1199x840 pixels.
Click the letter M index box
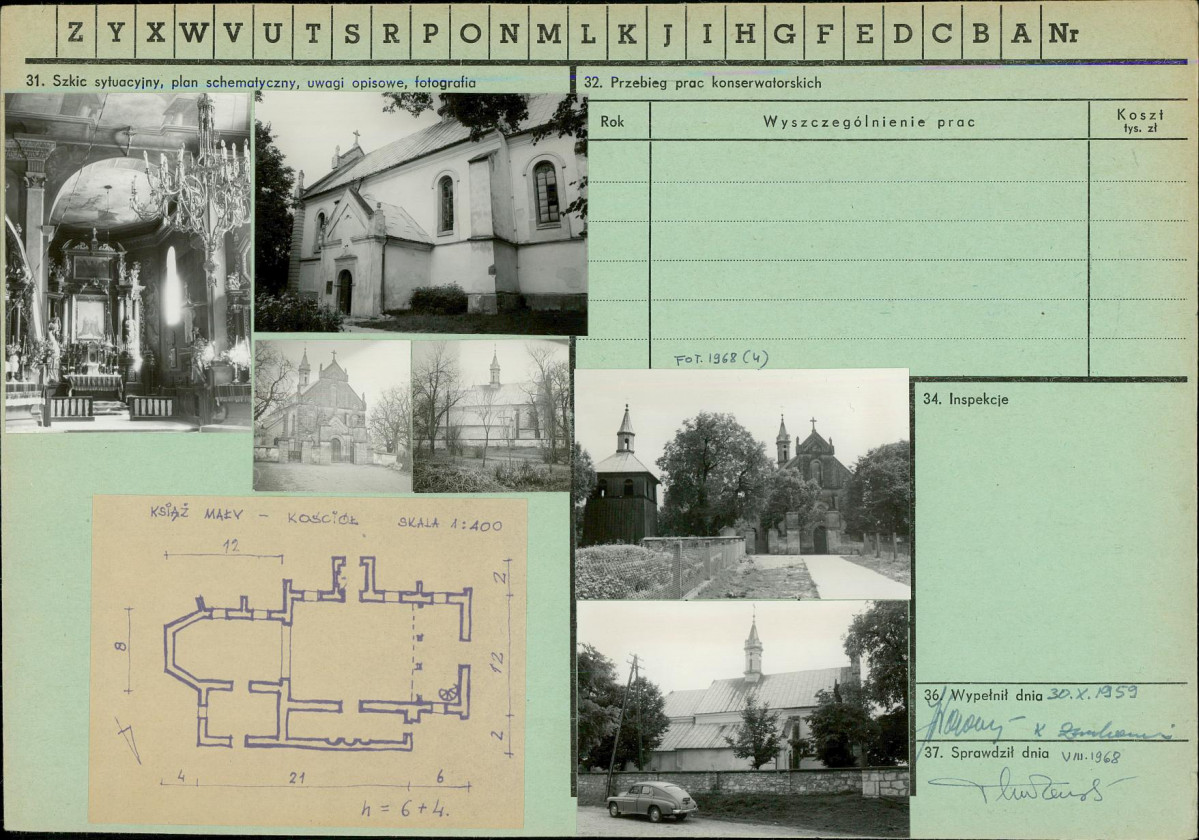pyautogui.click(x=549, y=32)
